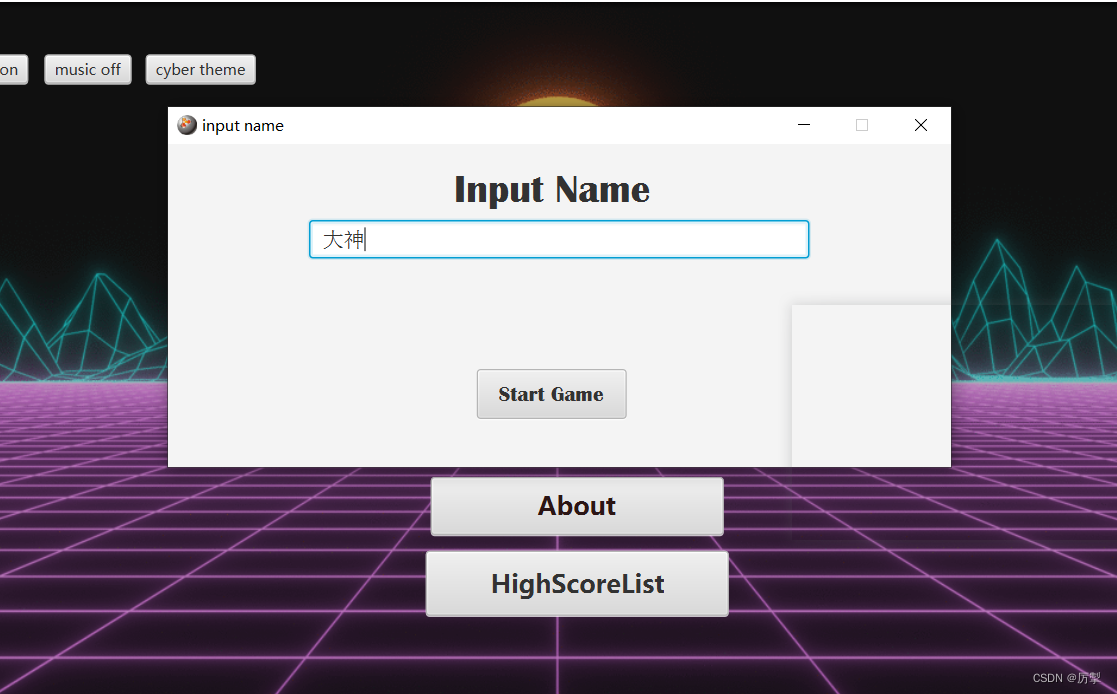Click the input name window app icon

pos(187,125)
